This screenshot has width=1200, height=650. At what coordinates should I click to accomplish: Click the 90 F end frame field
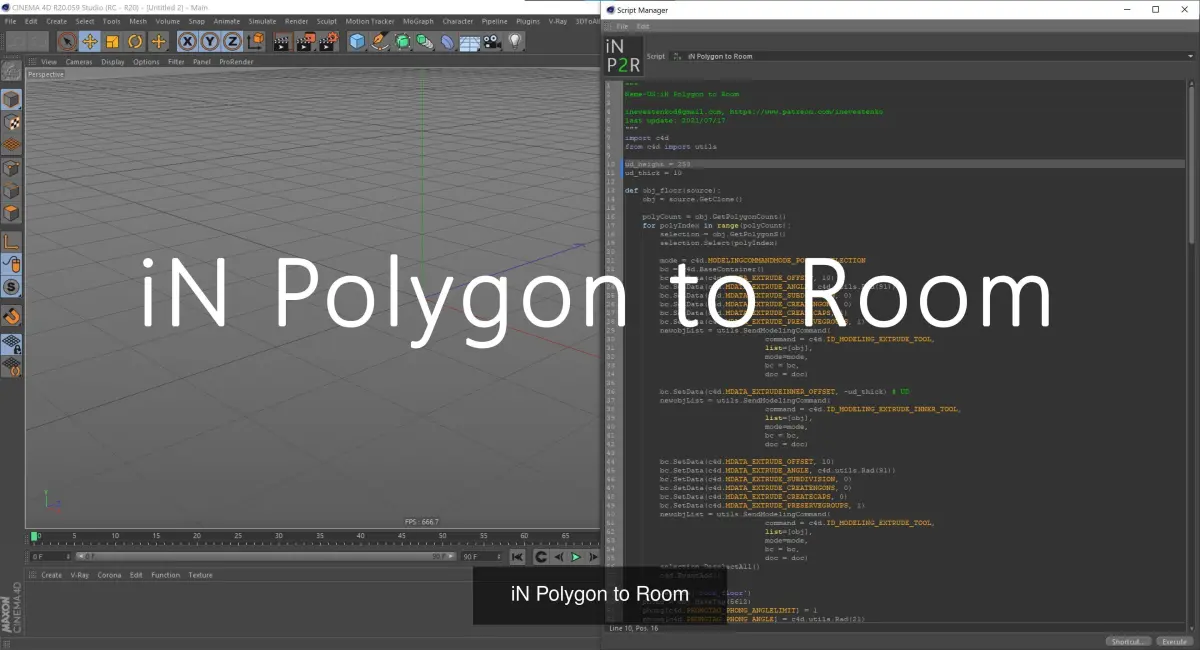(x=480, y=556)
